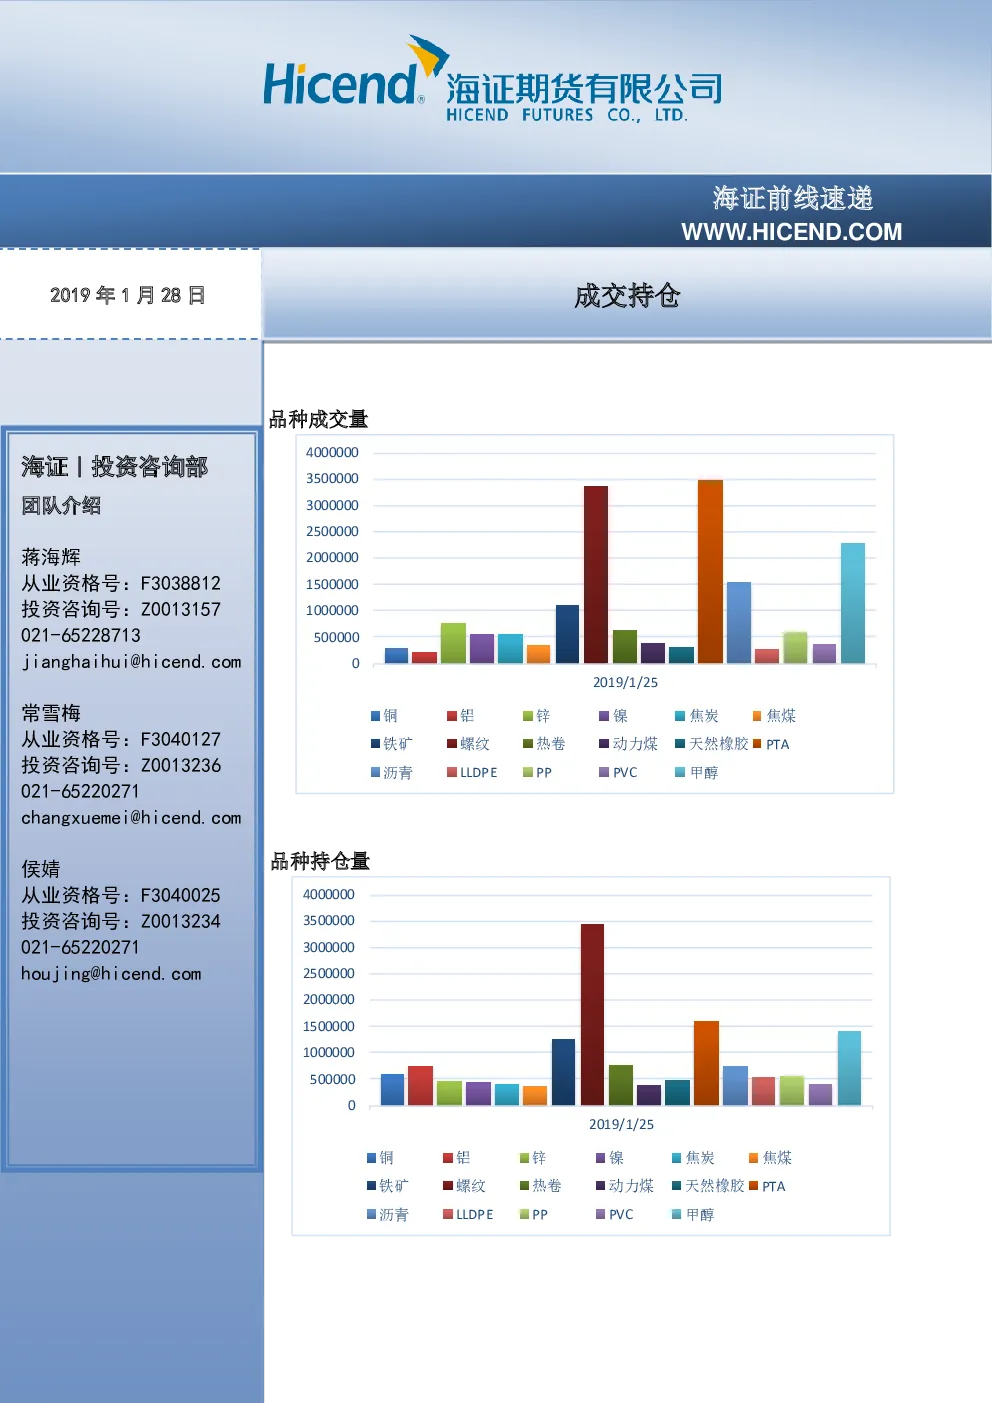
Task: Select the name 蒋海辉
Action: coord(51,557)
